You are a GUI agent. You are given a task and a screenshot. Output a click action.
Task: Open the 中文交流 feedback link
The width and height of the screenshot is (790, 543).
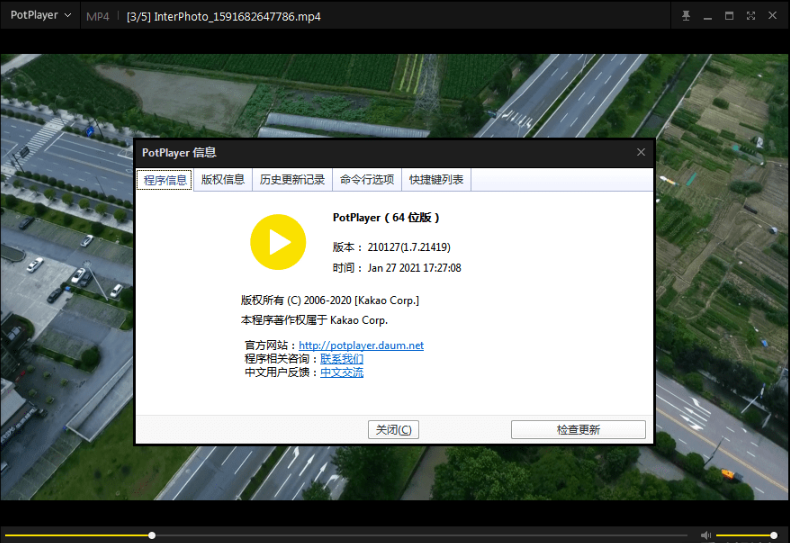coord(341,372)
